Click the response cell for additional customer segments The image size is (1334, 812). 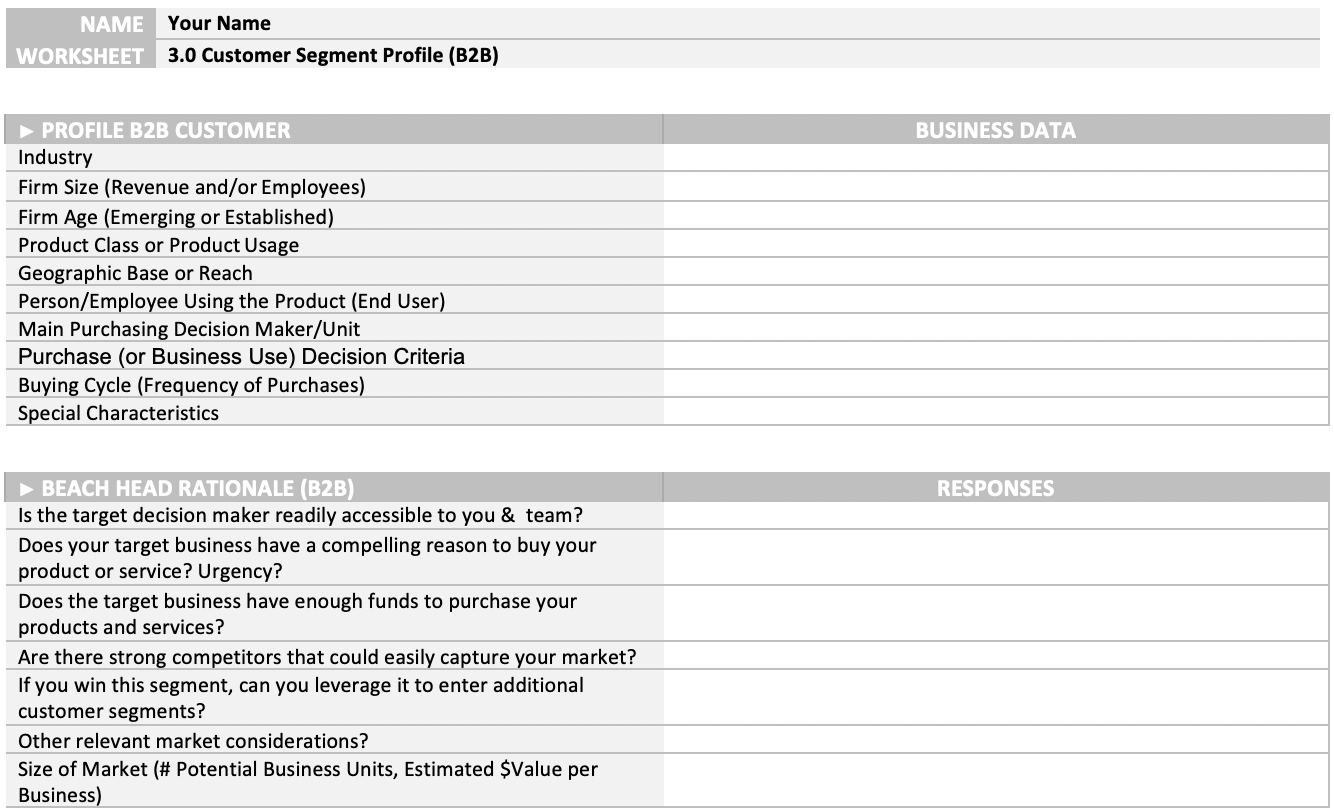tap(995, 698)
